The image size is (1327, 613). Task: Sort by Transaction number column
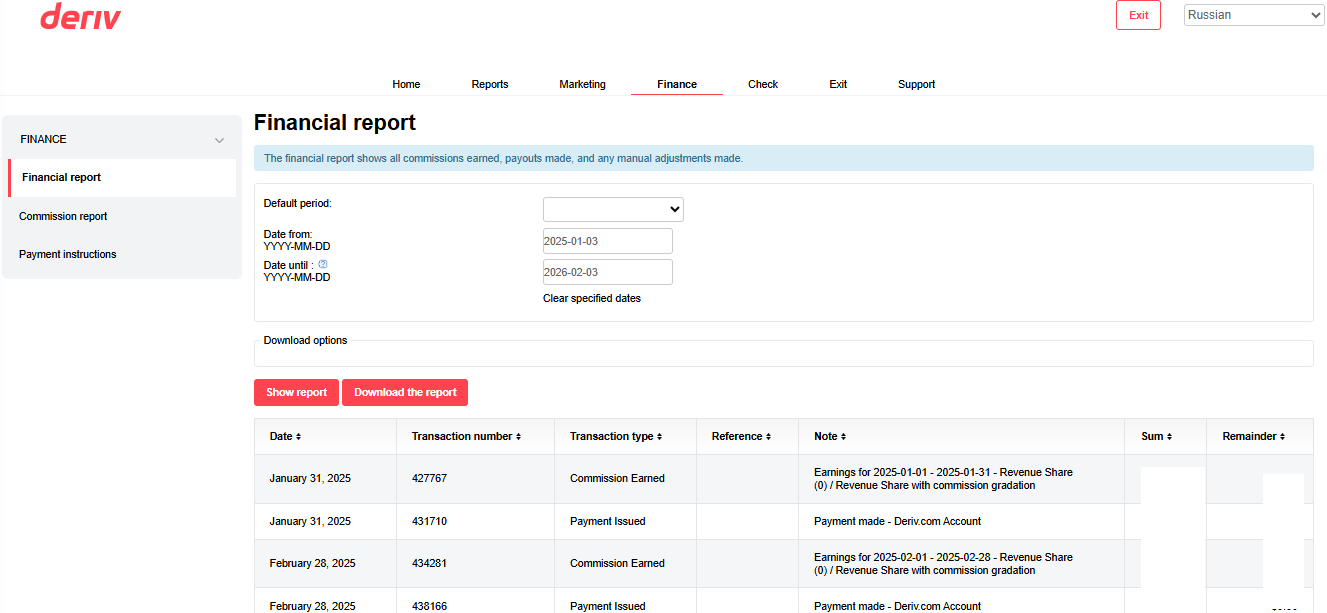tap(467, 437)
